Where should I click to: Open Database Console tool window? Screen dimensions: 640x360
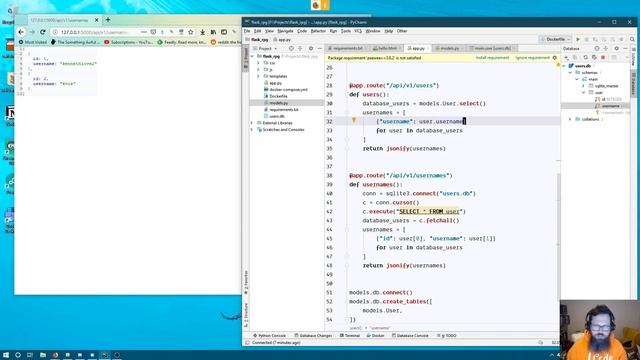[x=410, y=336]
